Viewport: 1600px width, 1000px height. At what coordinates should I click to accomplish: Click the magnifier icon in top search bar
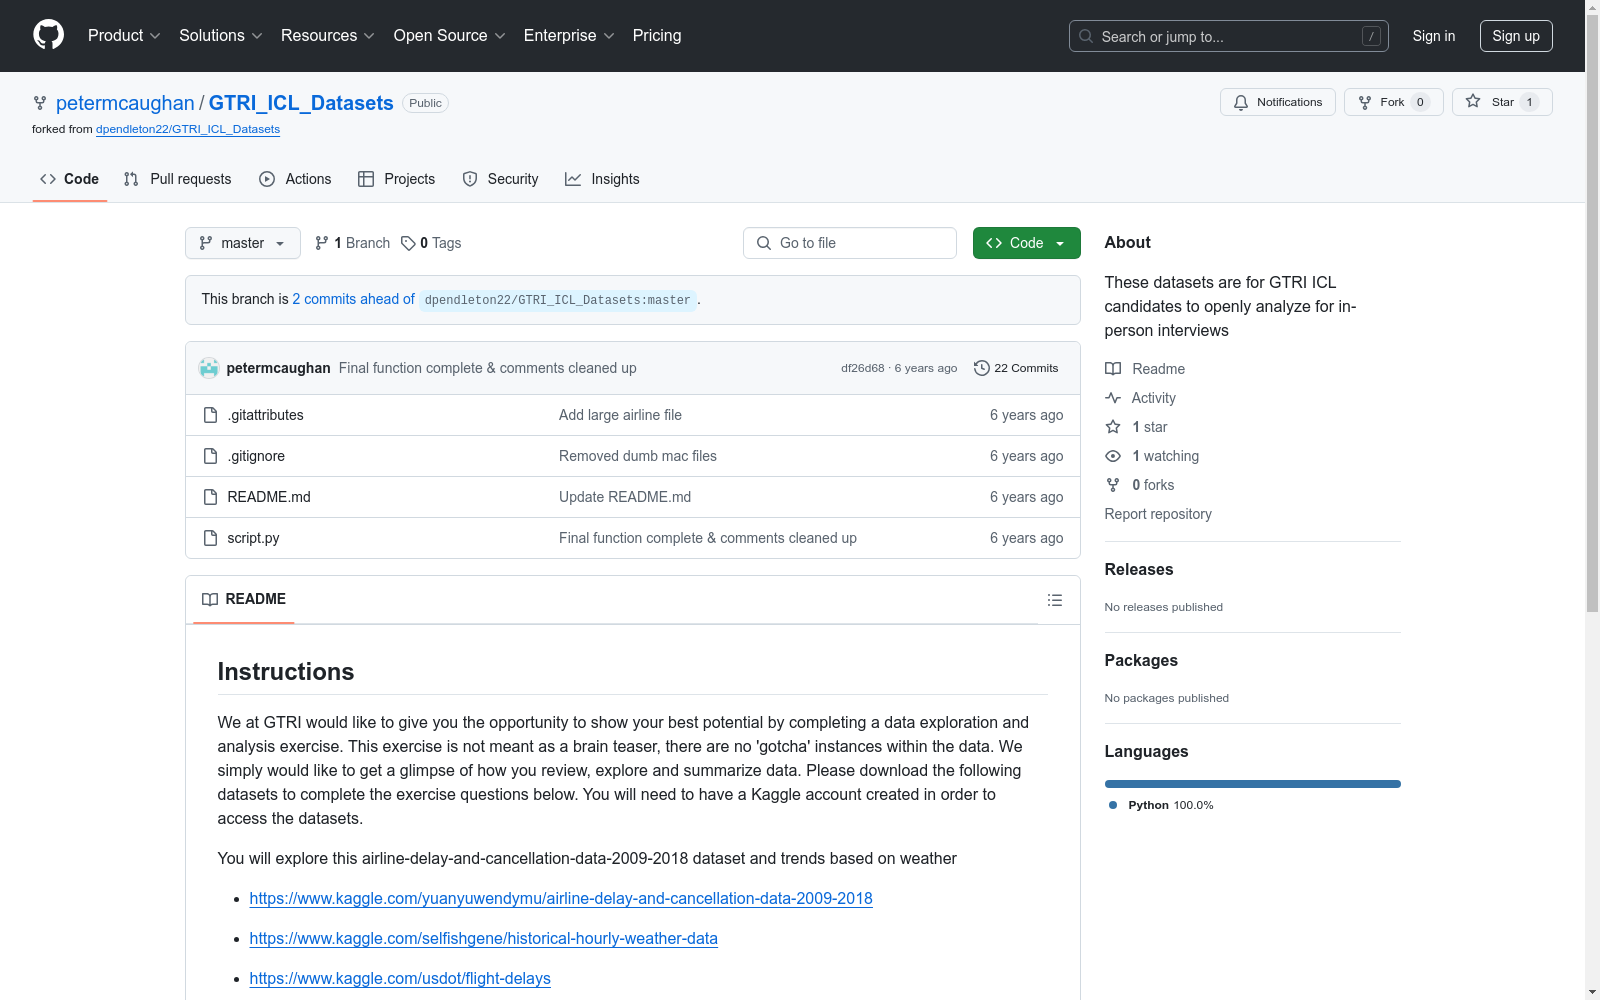tap(1086, 36)
